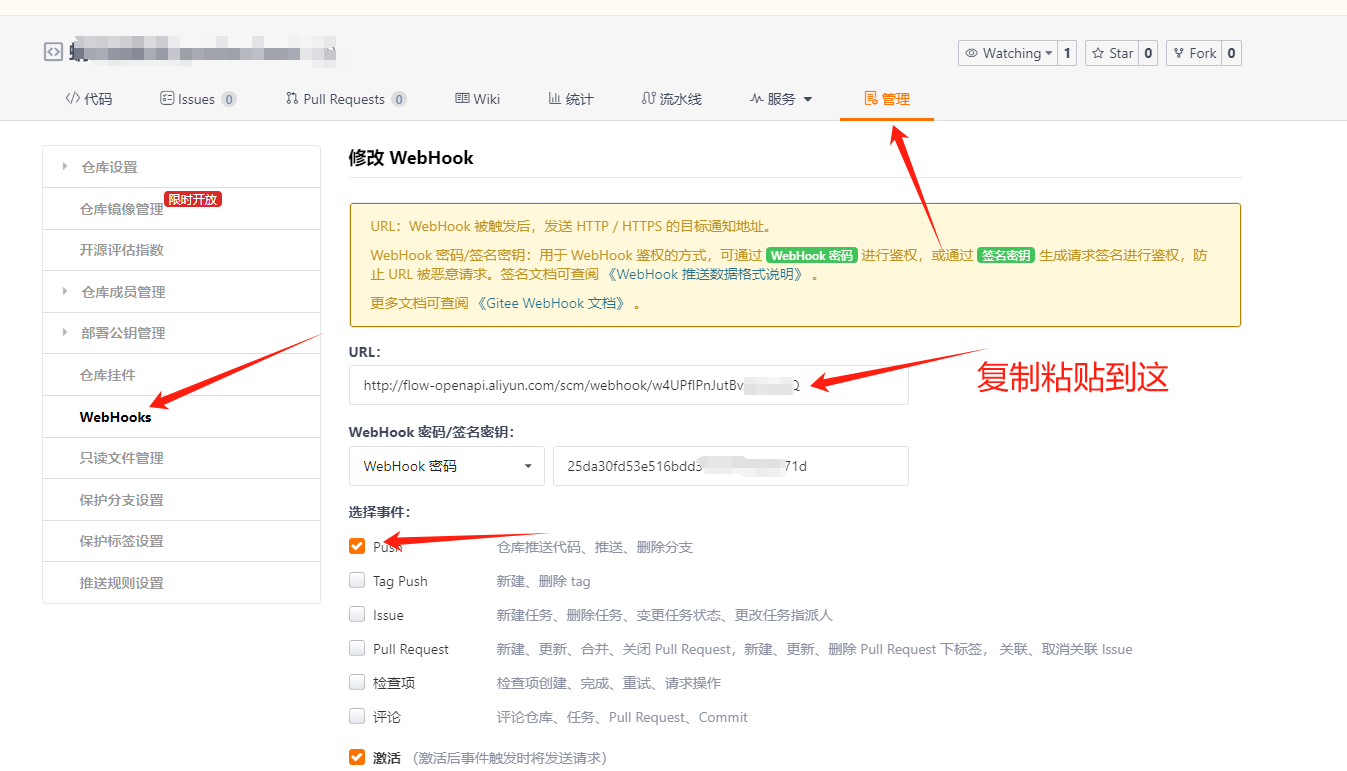
Task: Click the Watching eye button
Action: 1006,53
